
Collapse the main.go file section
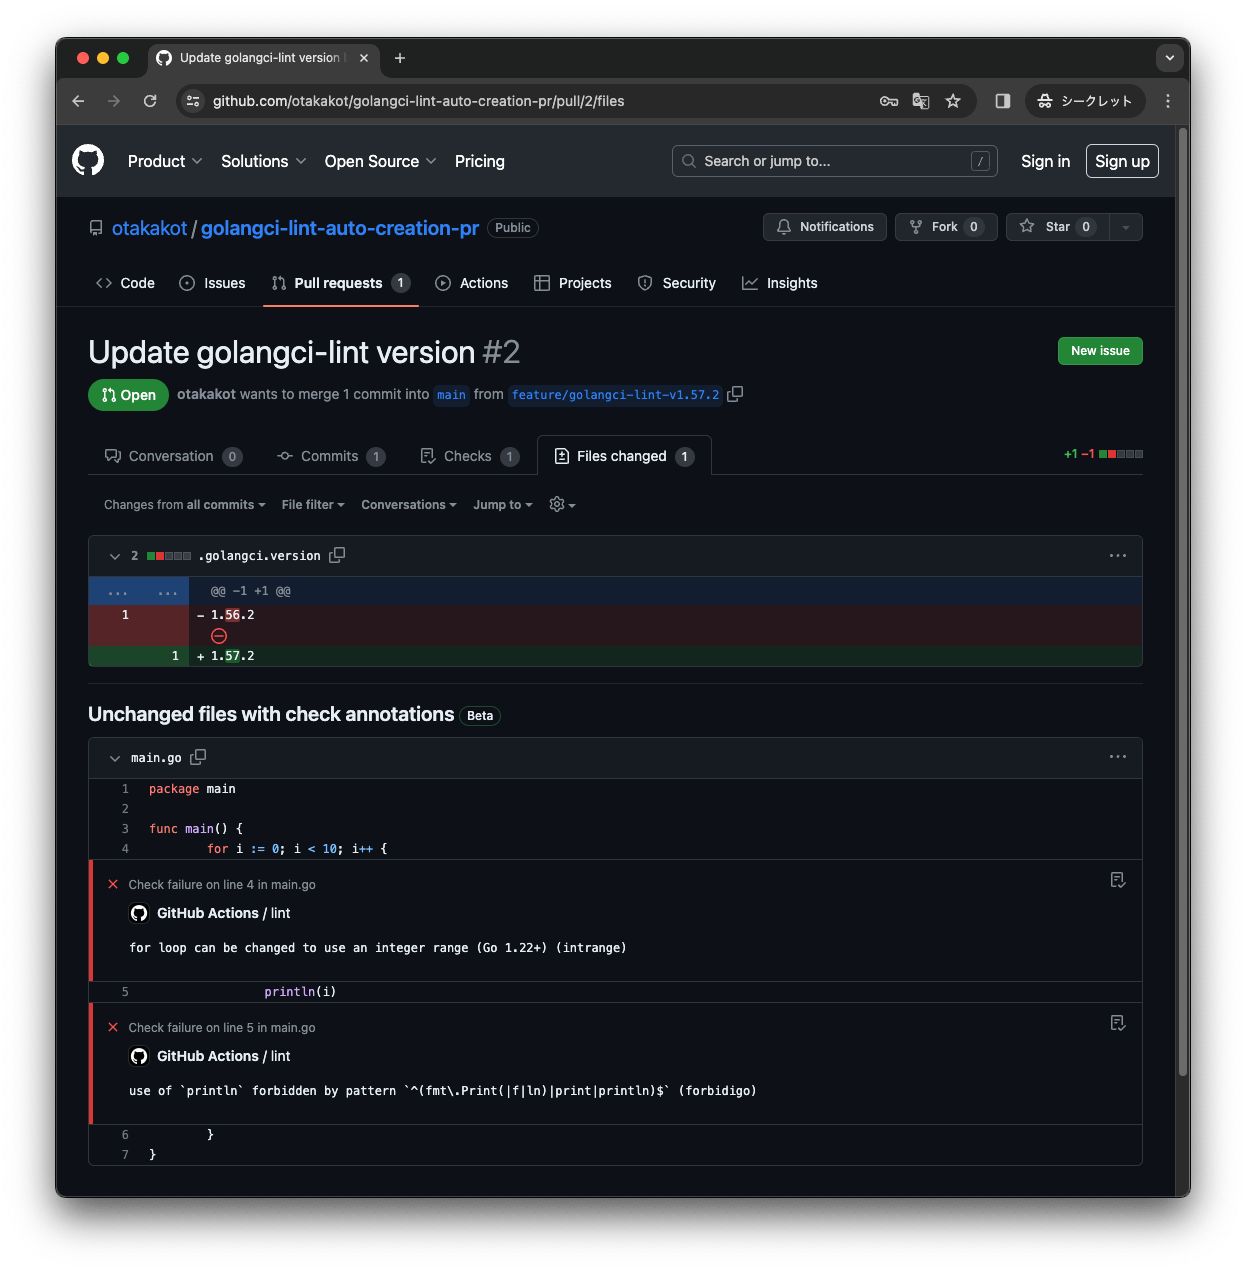[x=115, y=758]
